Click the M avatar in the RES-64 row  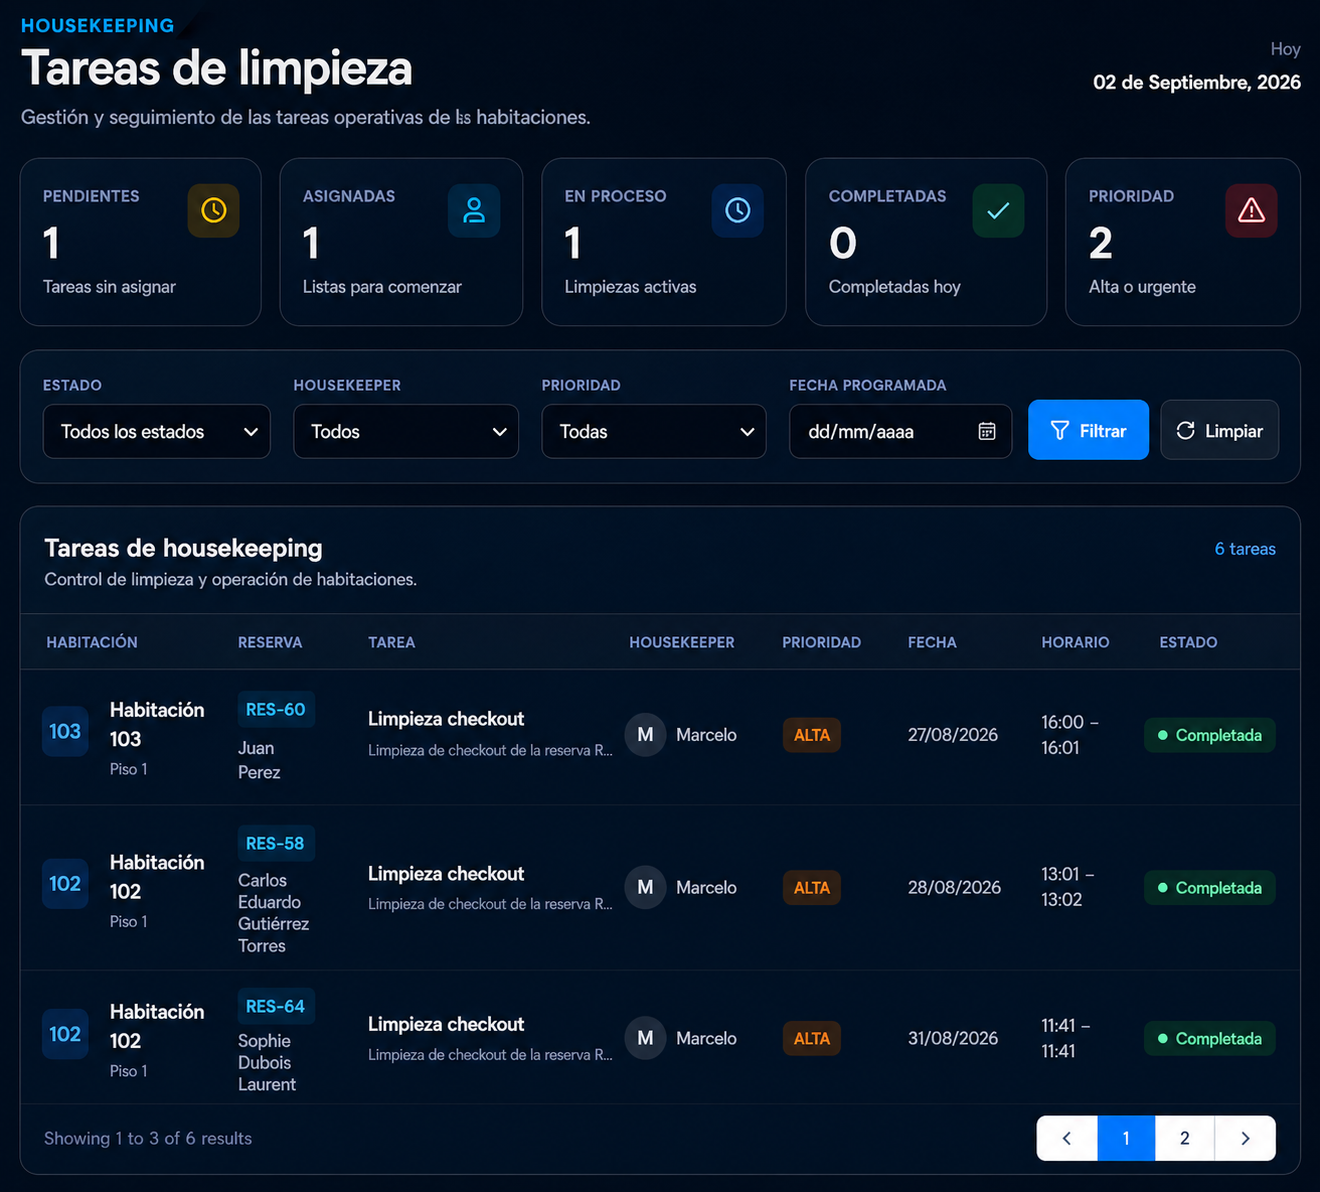(x=645, y=1038)
